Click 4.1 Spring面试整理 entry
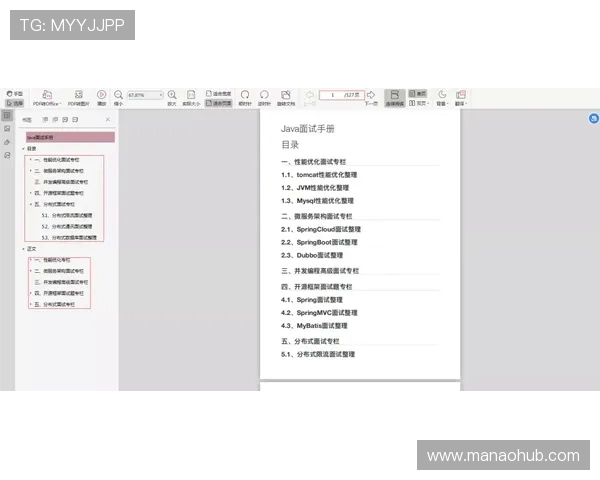The image size is (600, 480). pos(311,300)
